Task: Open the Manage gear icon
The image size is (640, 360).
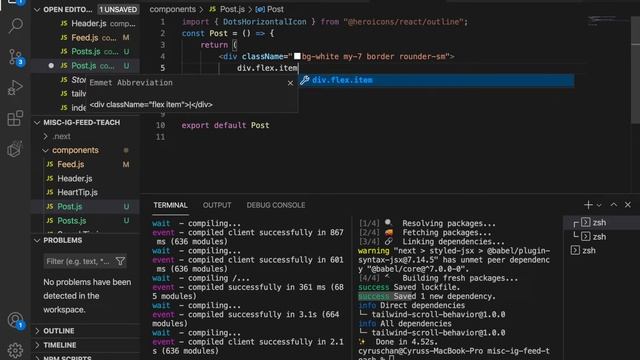Action: (x=15, y=350)
